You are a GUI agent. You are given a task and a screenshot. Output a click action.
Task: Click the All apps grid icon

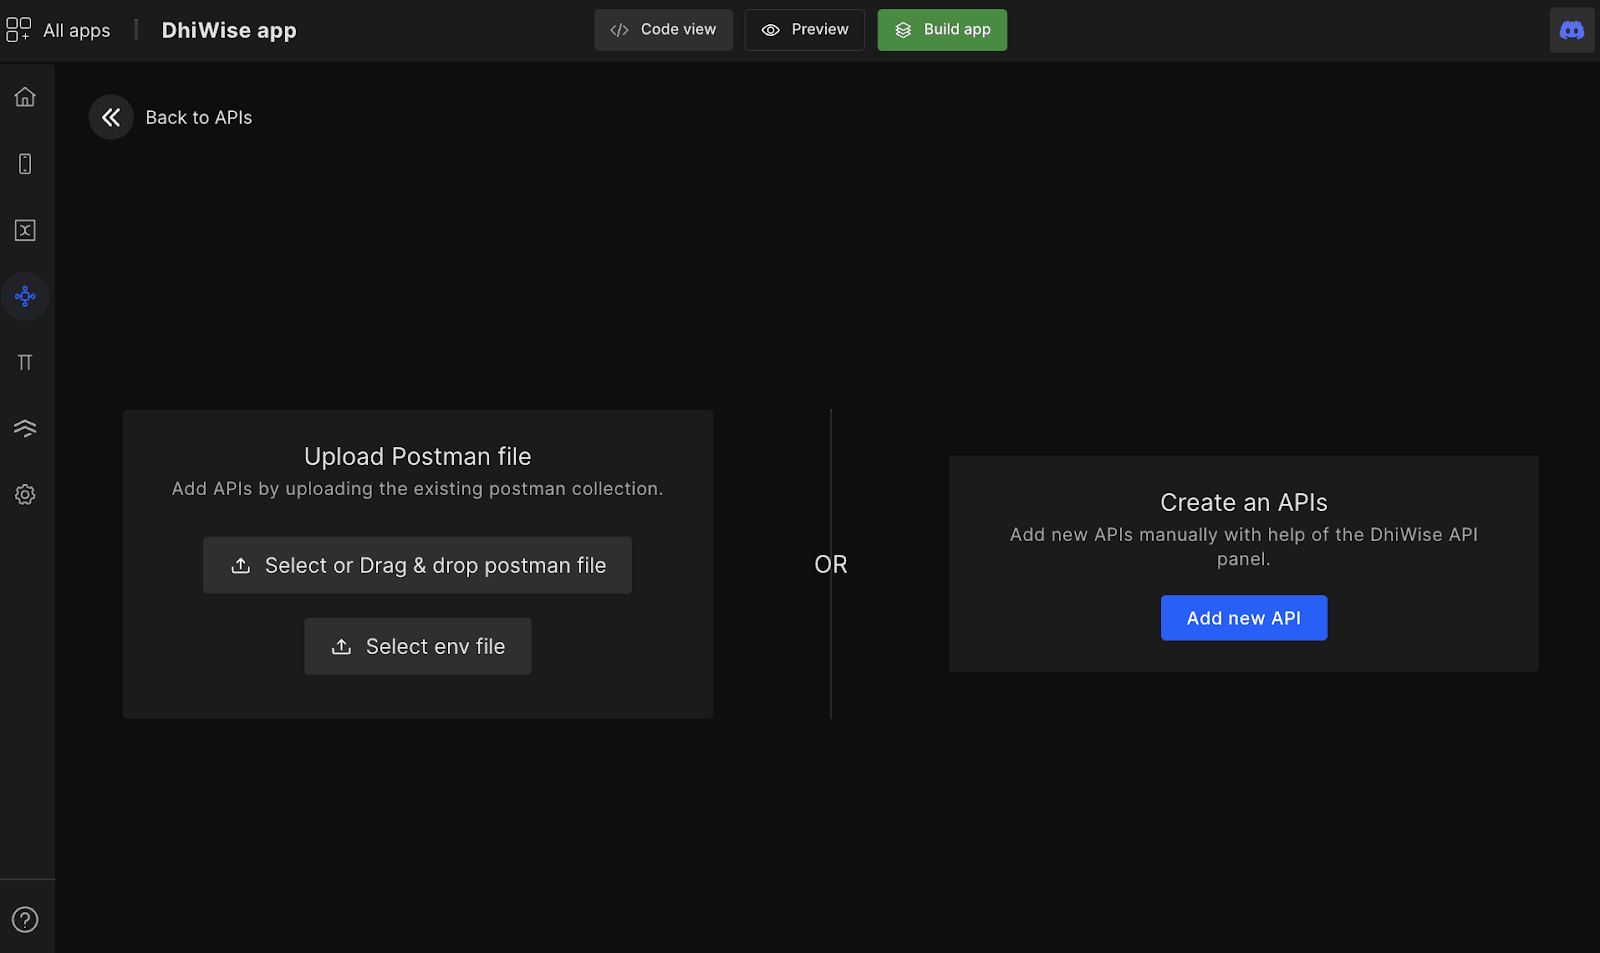(x=18, y=29)
